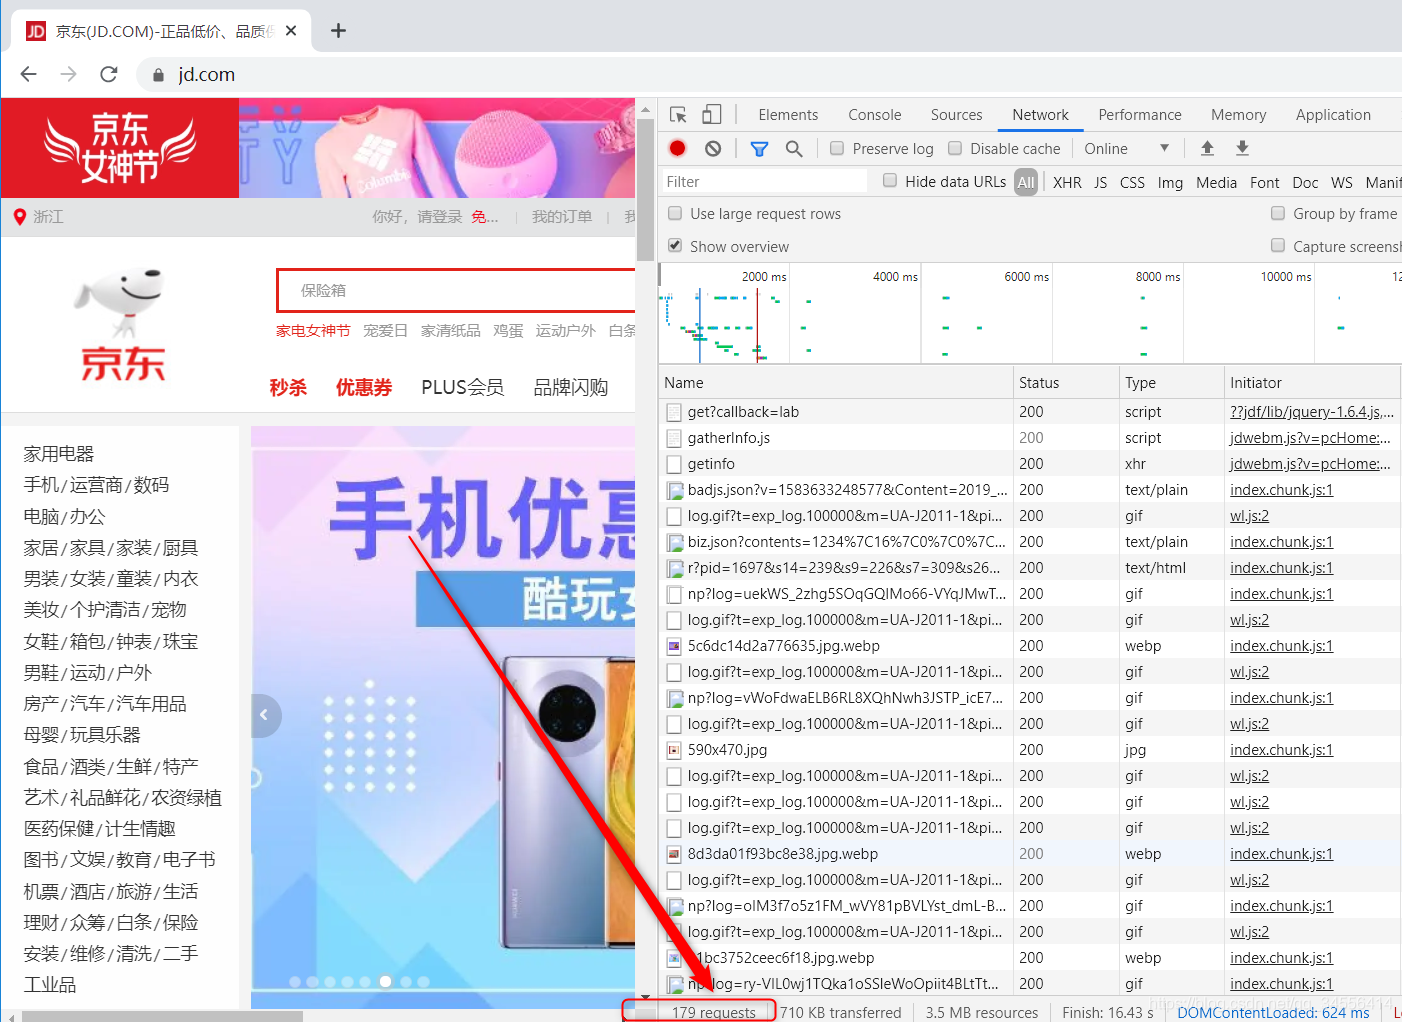The width and height of the screenshot is (1402, 1022).
Task: Stop recording the network log
Action: [677, 148]
